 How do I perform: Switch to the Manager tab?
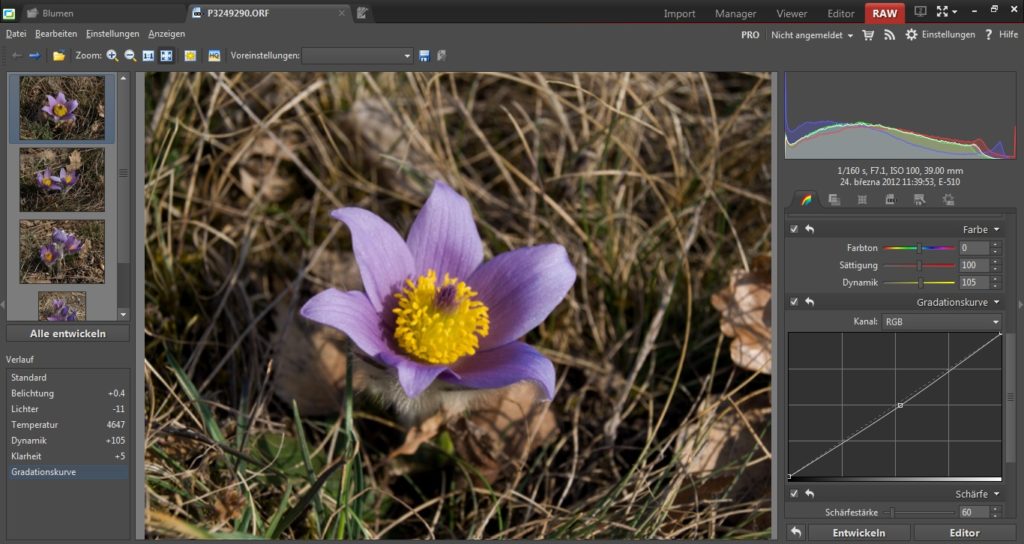click(x=735, y=14)
